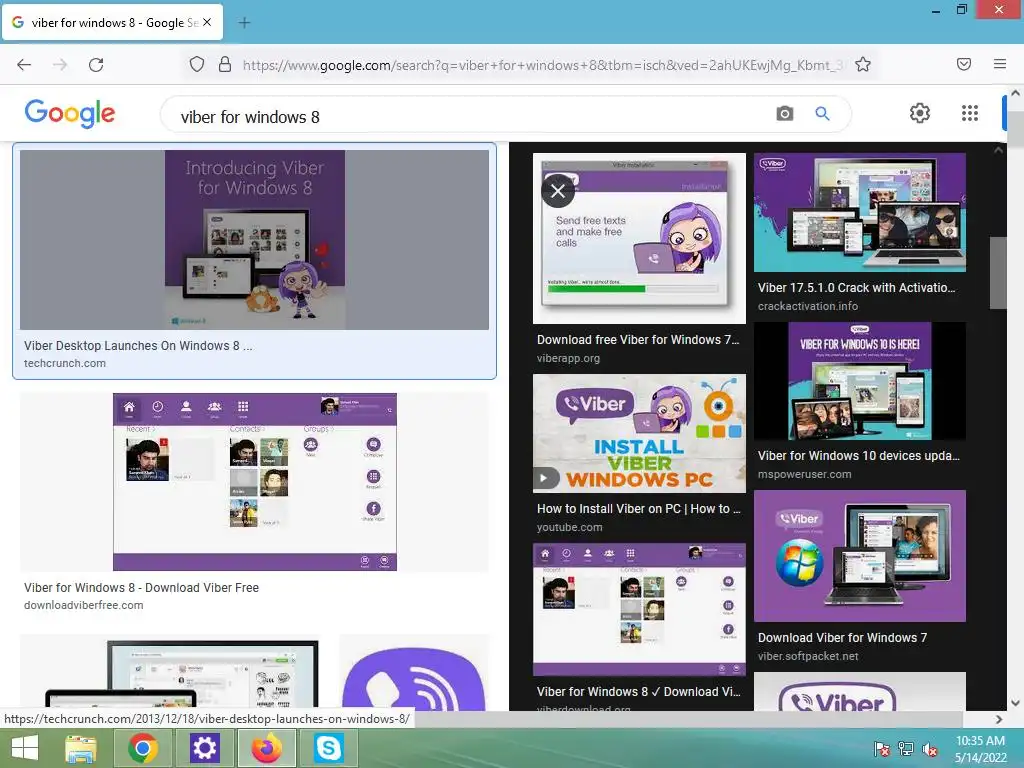Click the viber.softpacket.net source

[x=808, y=656]
